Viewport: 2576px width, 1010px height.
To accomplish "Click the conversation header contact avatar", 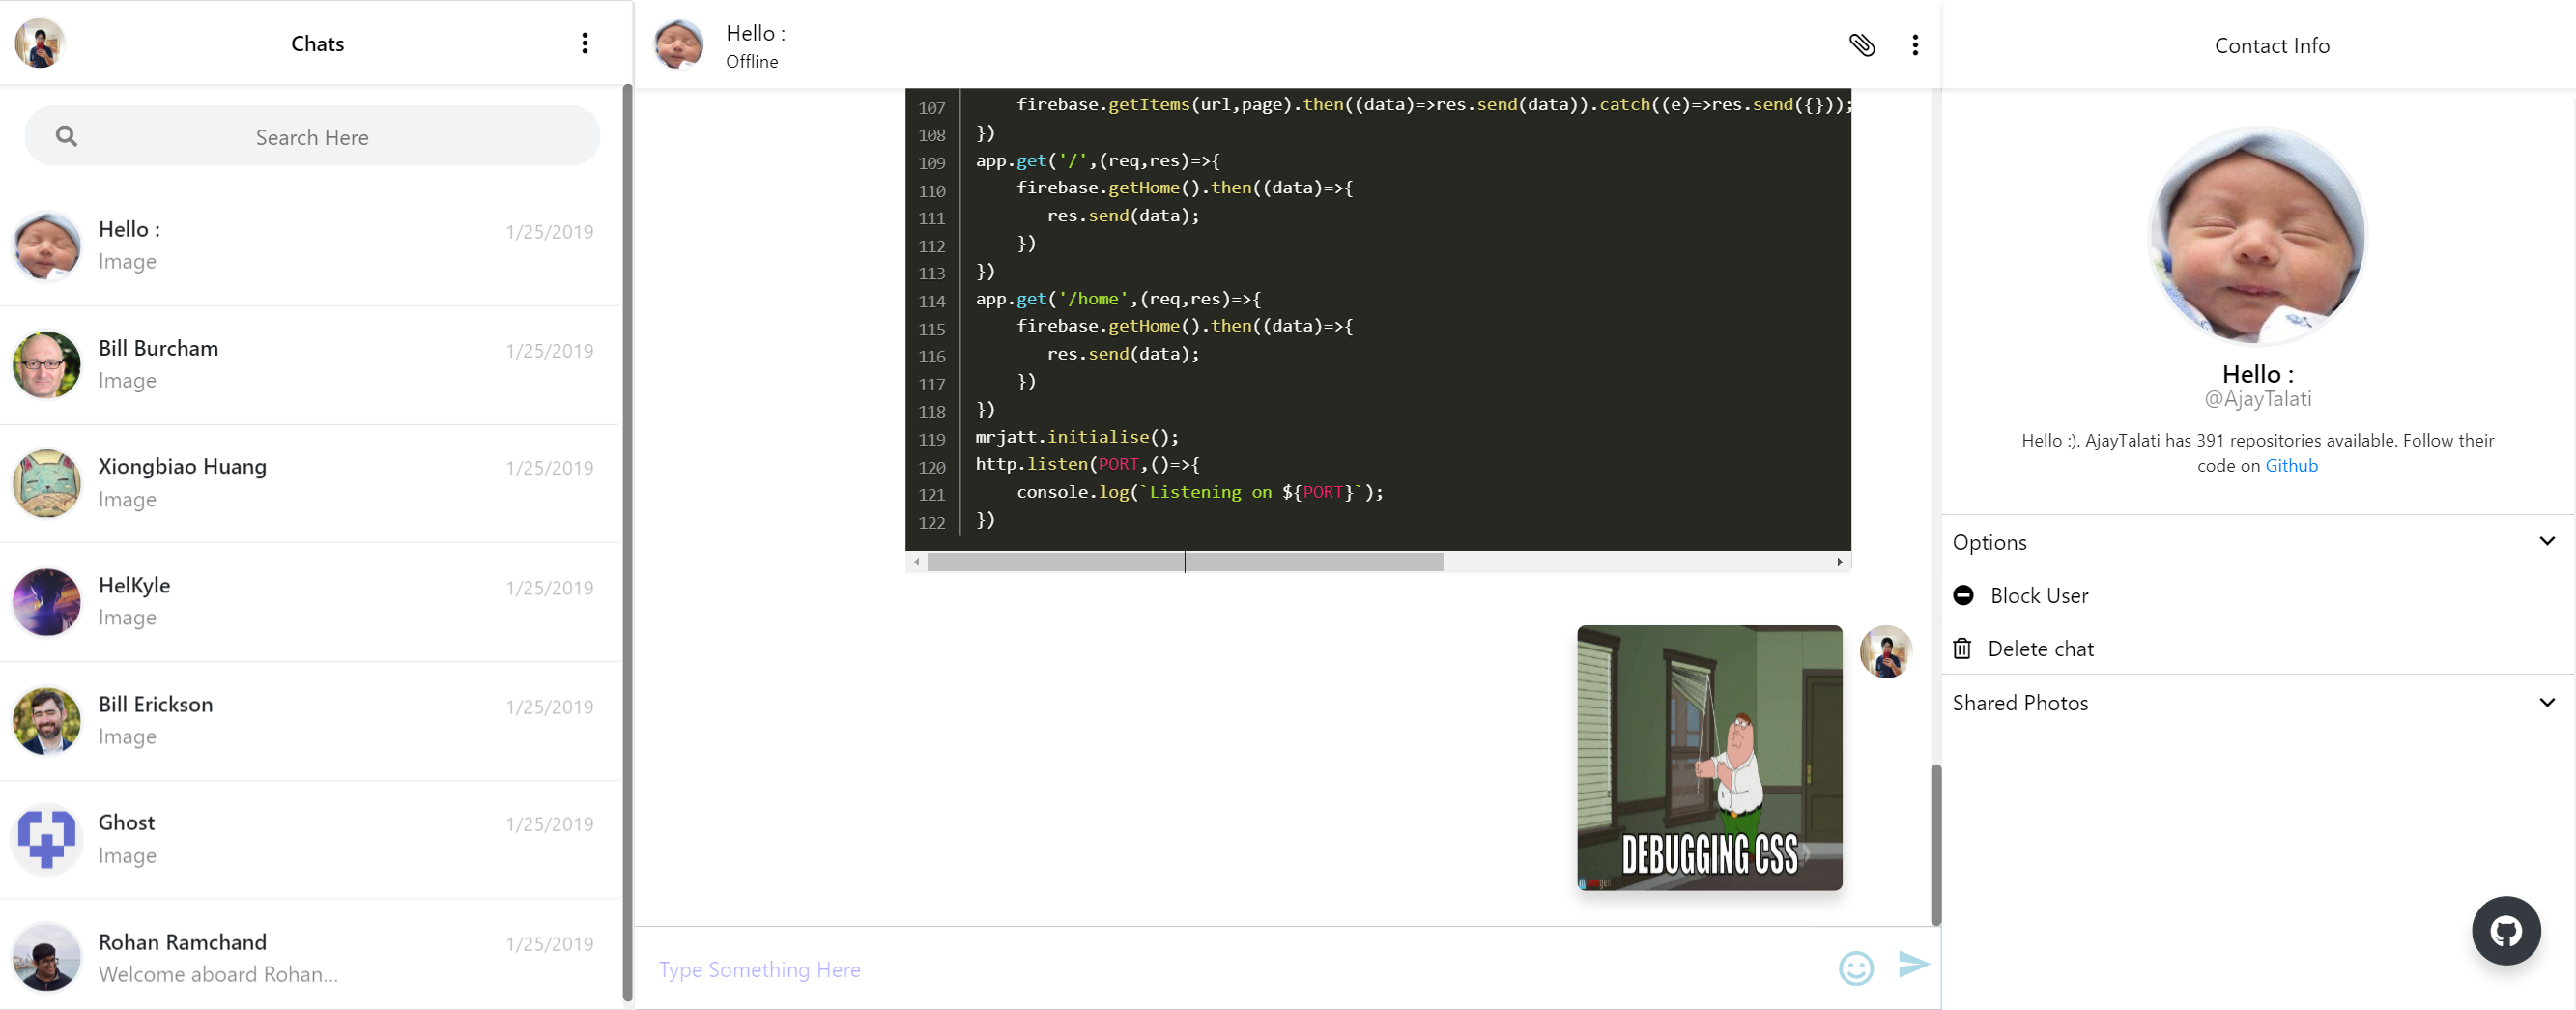I will point(678,44).
